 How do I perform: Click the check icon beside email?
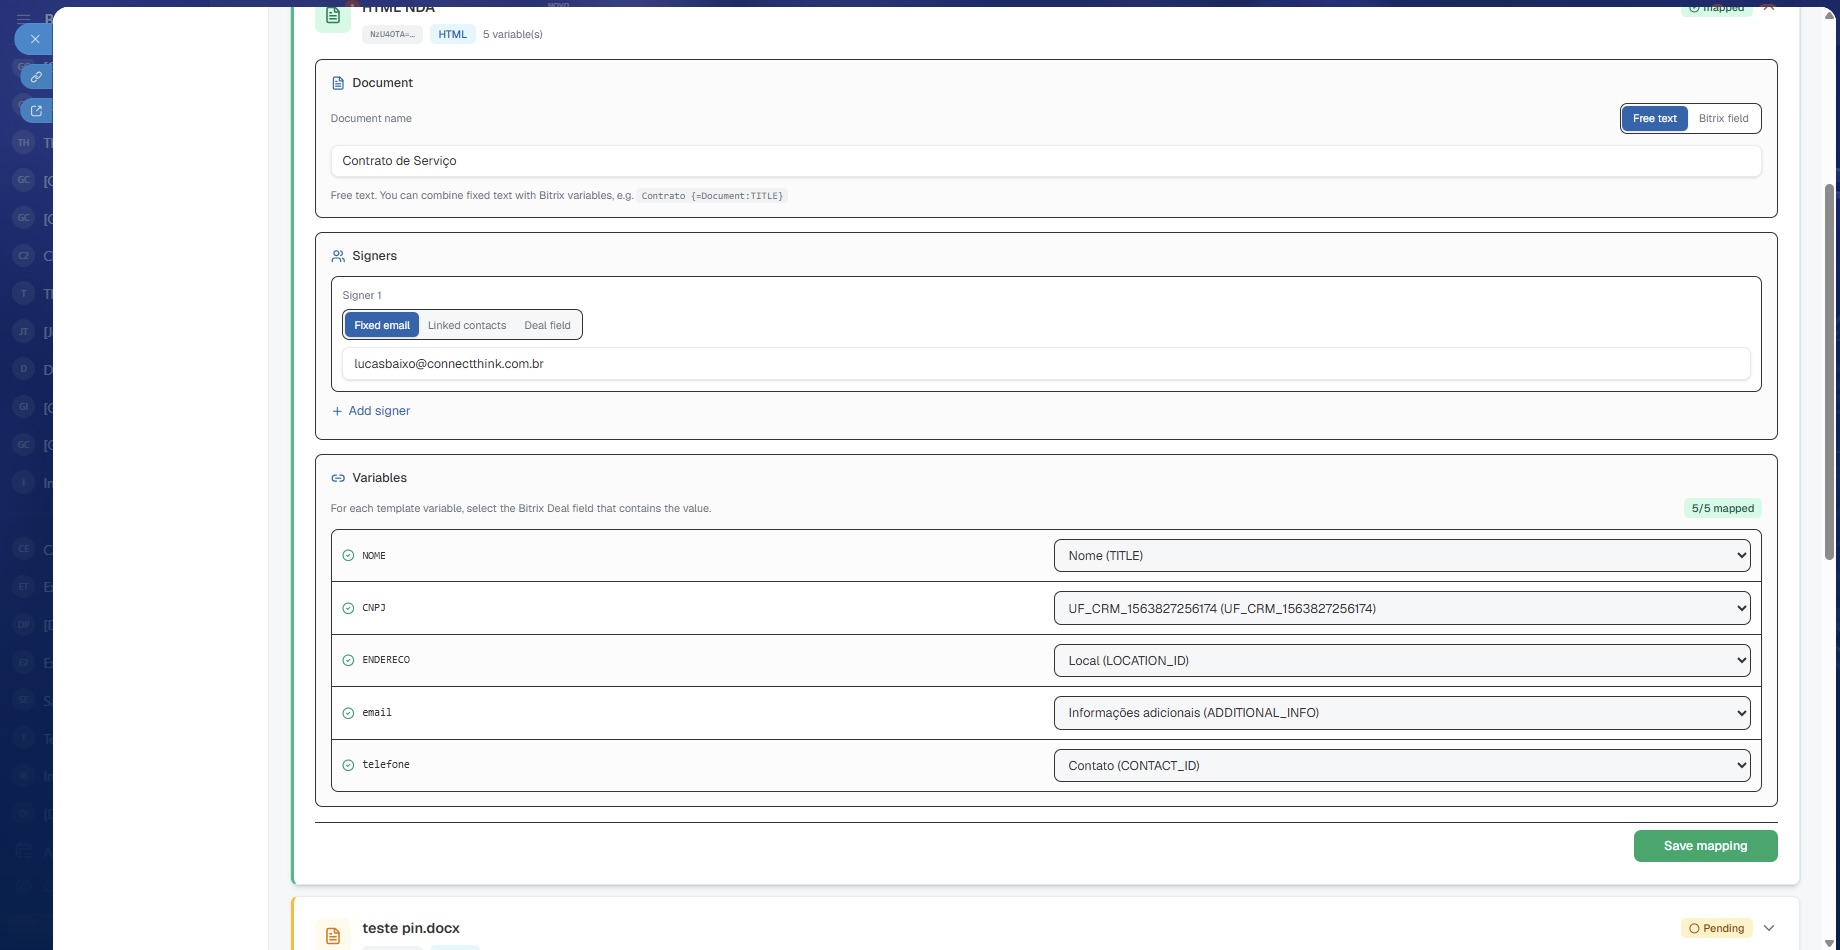coord(348,713)
